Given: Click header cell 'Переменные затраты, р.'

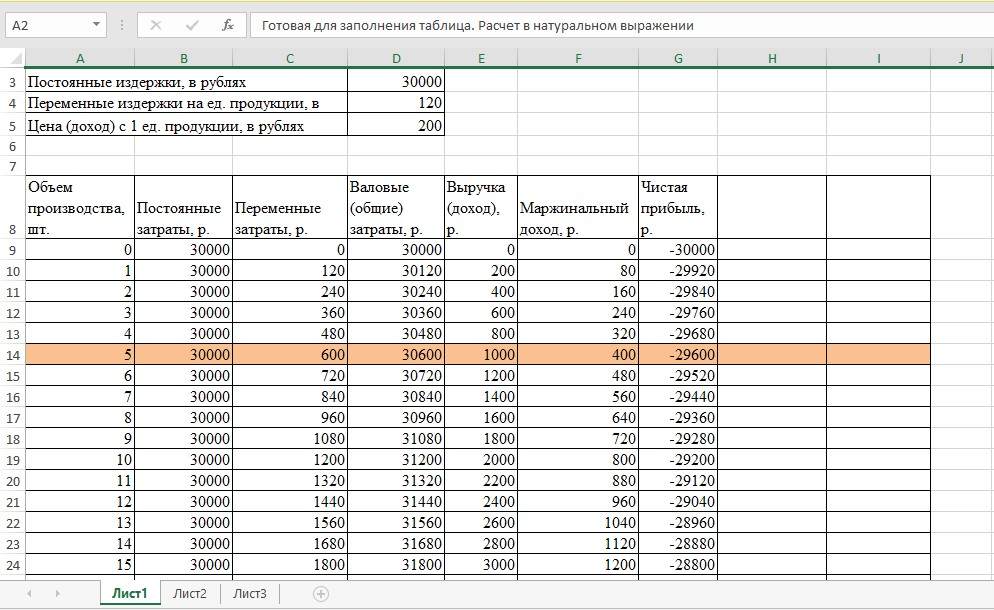Looking at the screenshot, I should click(x=290, y=207).
